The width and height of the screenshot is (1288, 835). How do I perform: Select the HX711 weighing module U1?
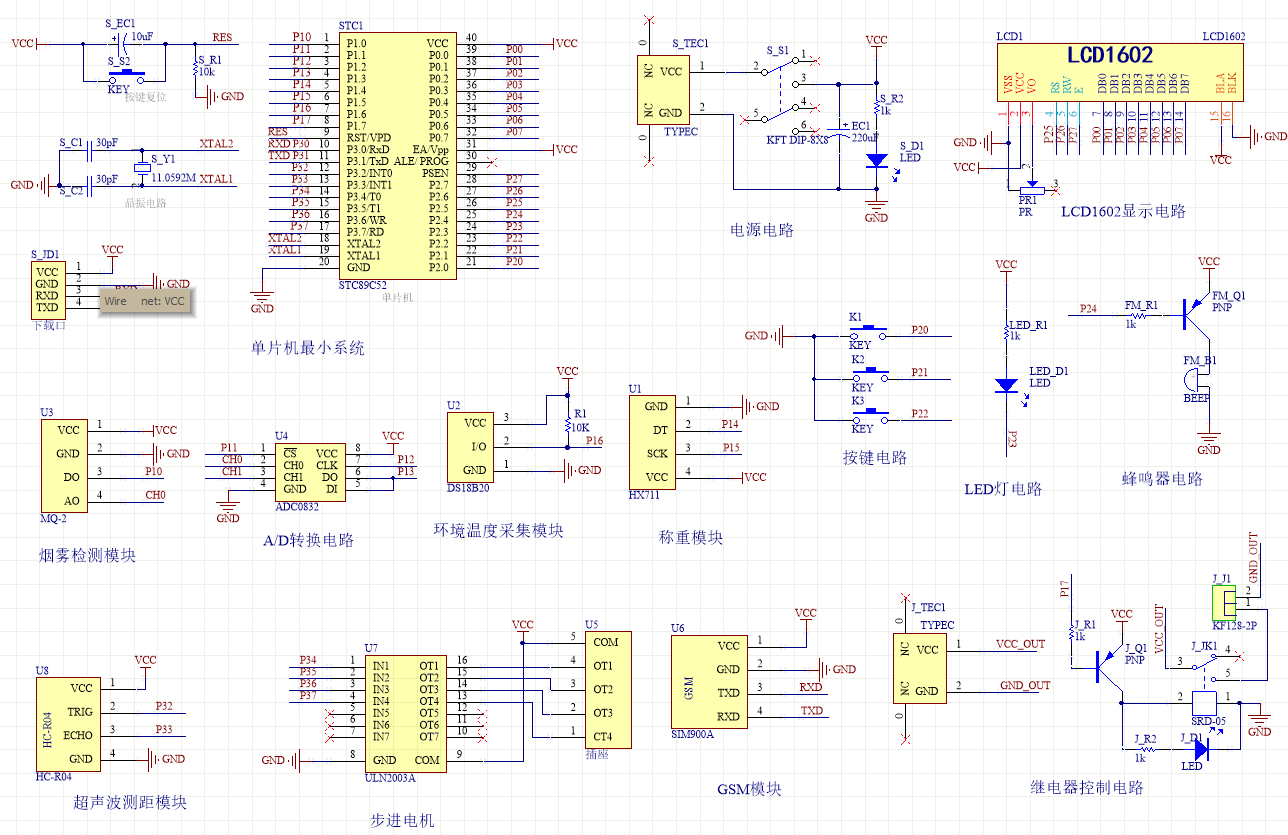(652, 441)
